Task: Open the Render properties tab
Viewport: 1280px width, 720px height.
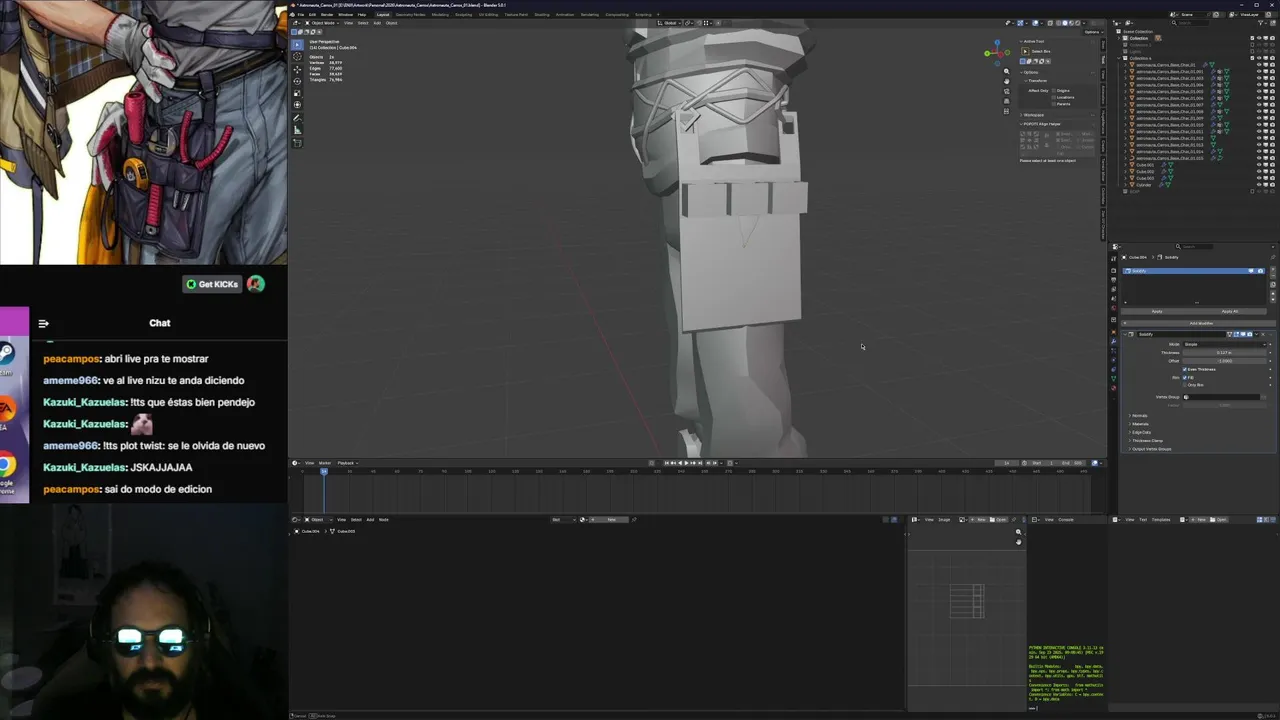Action: pyautogui.click(x=1114, y=271)
